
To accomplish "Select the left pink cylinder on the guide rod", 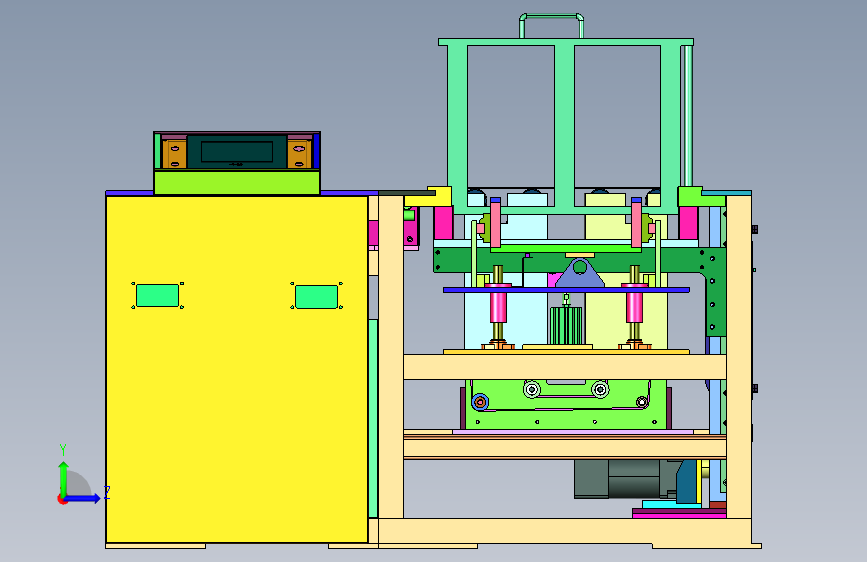I will pyautogui.click(x=498, y=306).
